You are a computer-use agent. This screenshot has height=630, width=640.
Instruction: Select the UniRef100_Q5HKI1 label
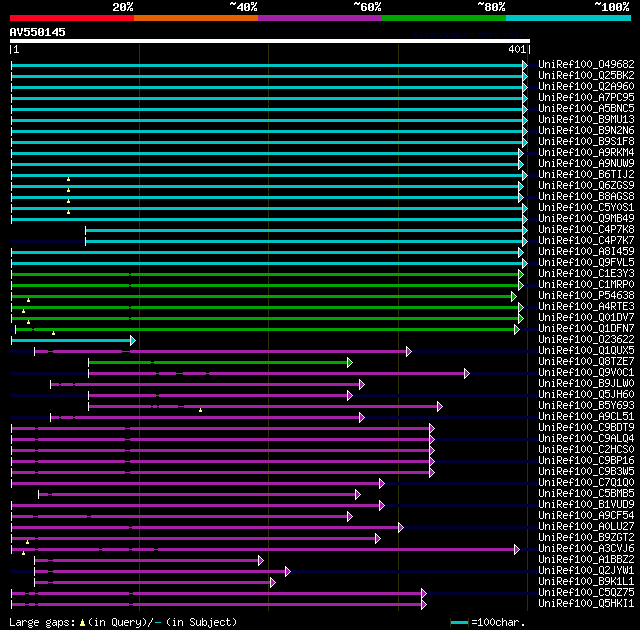pos(586,604)
